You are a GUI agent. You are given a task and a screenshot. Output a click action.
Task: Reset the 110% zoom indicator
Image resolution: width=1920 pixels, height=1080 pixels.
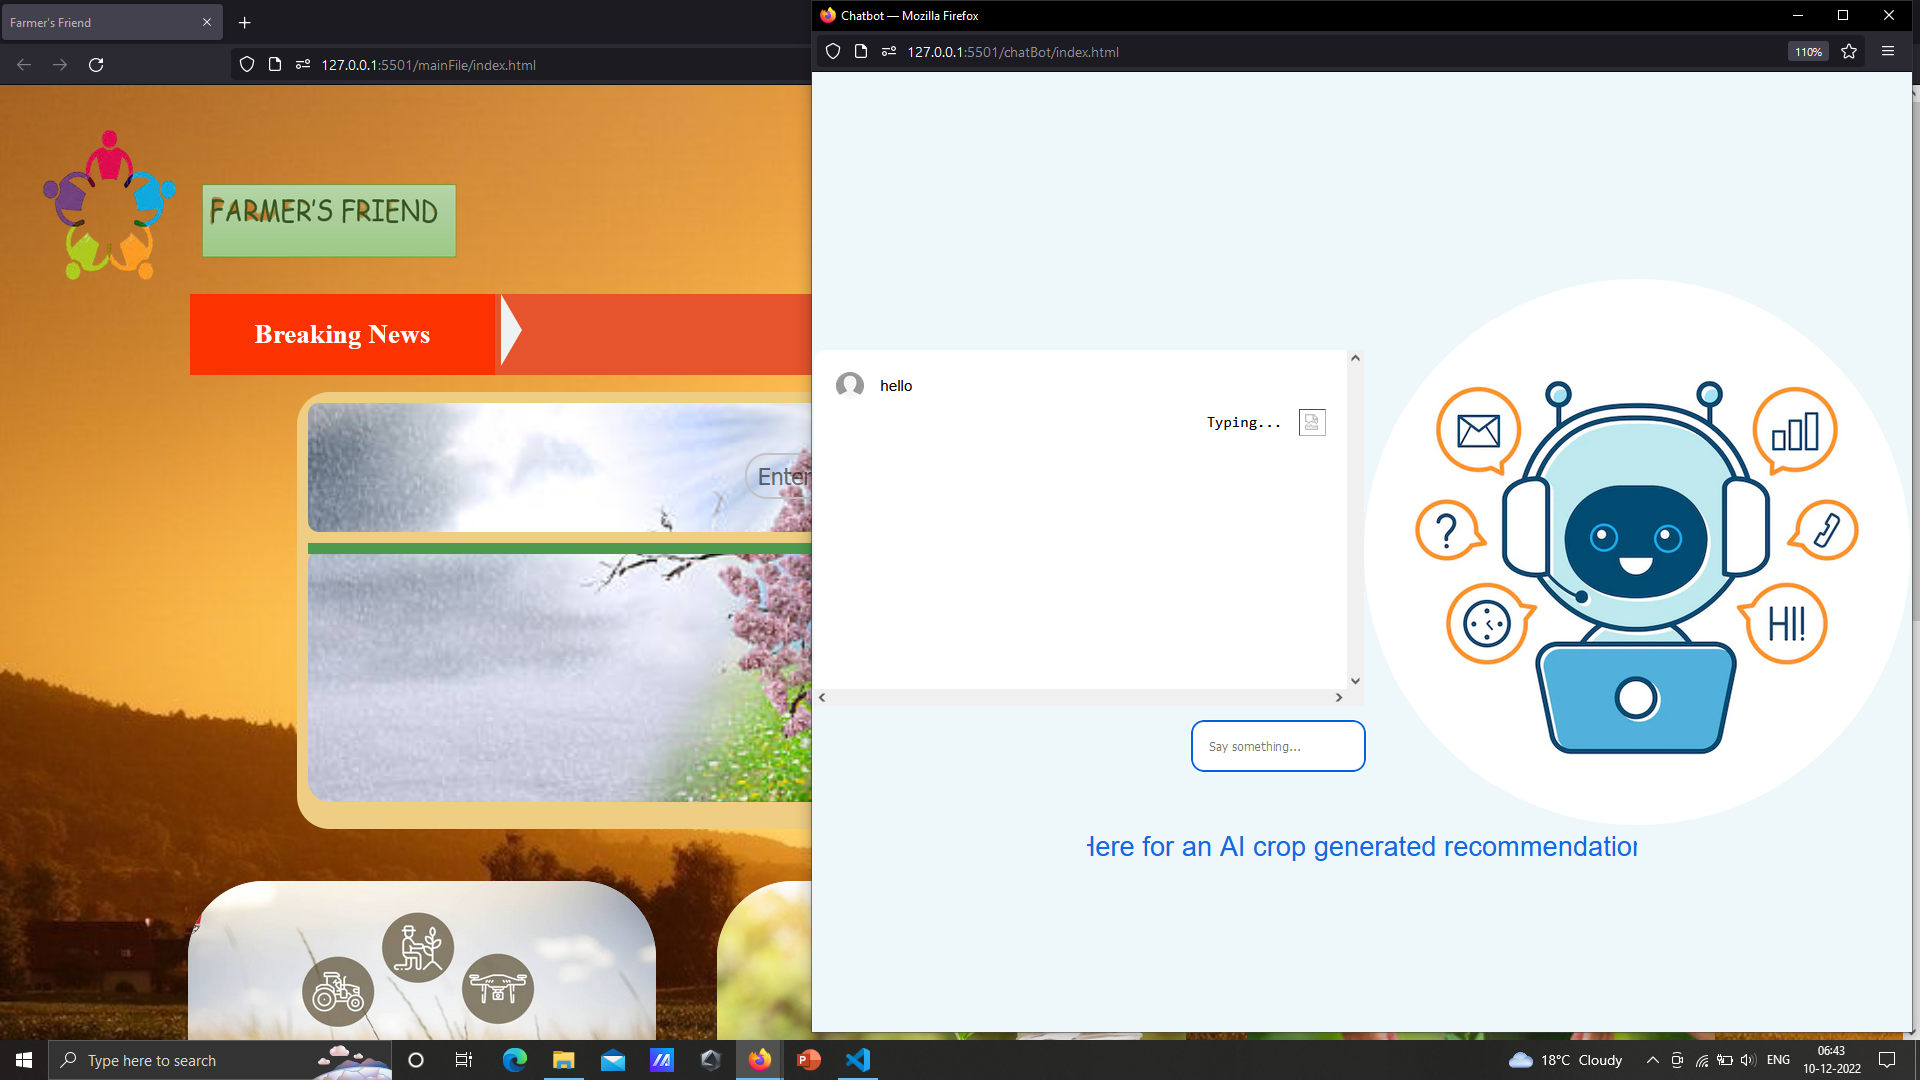(1808, 52)
